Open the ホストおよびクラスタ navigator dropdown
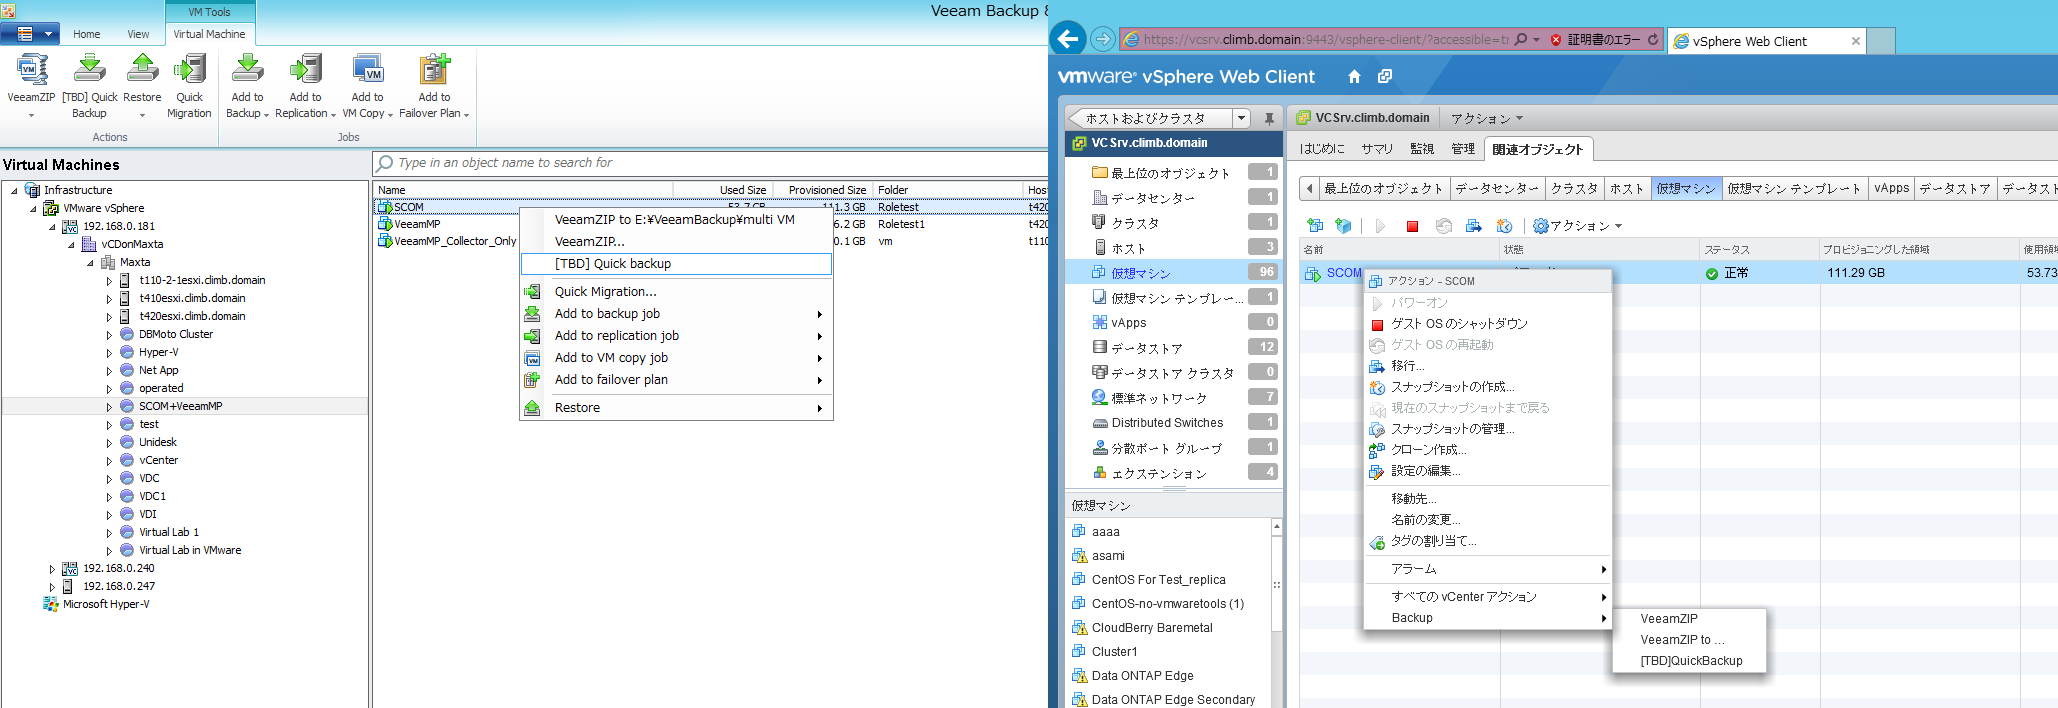Viewport: 2058px width, 708px height. (x=1241, y=118)
